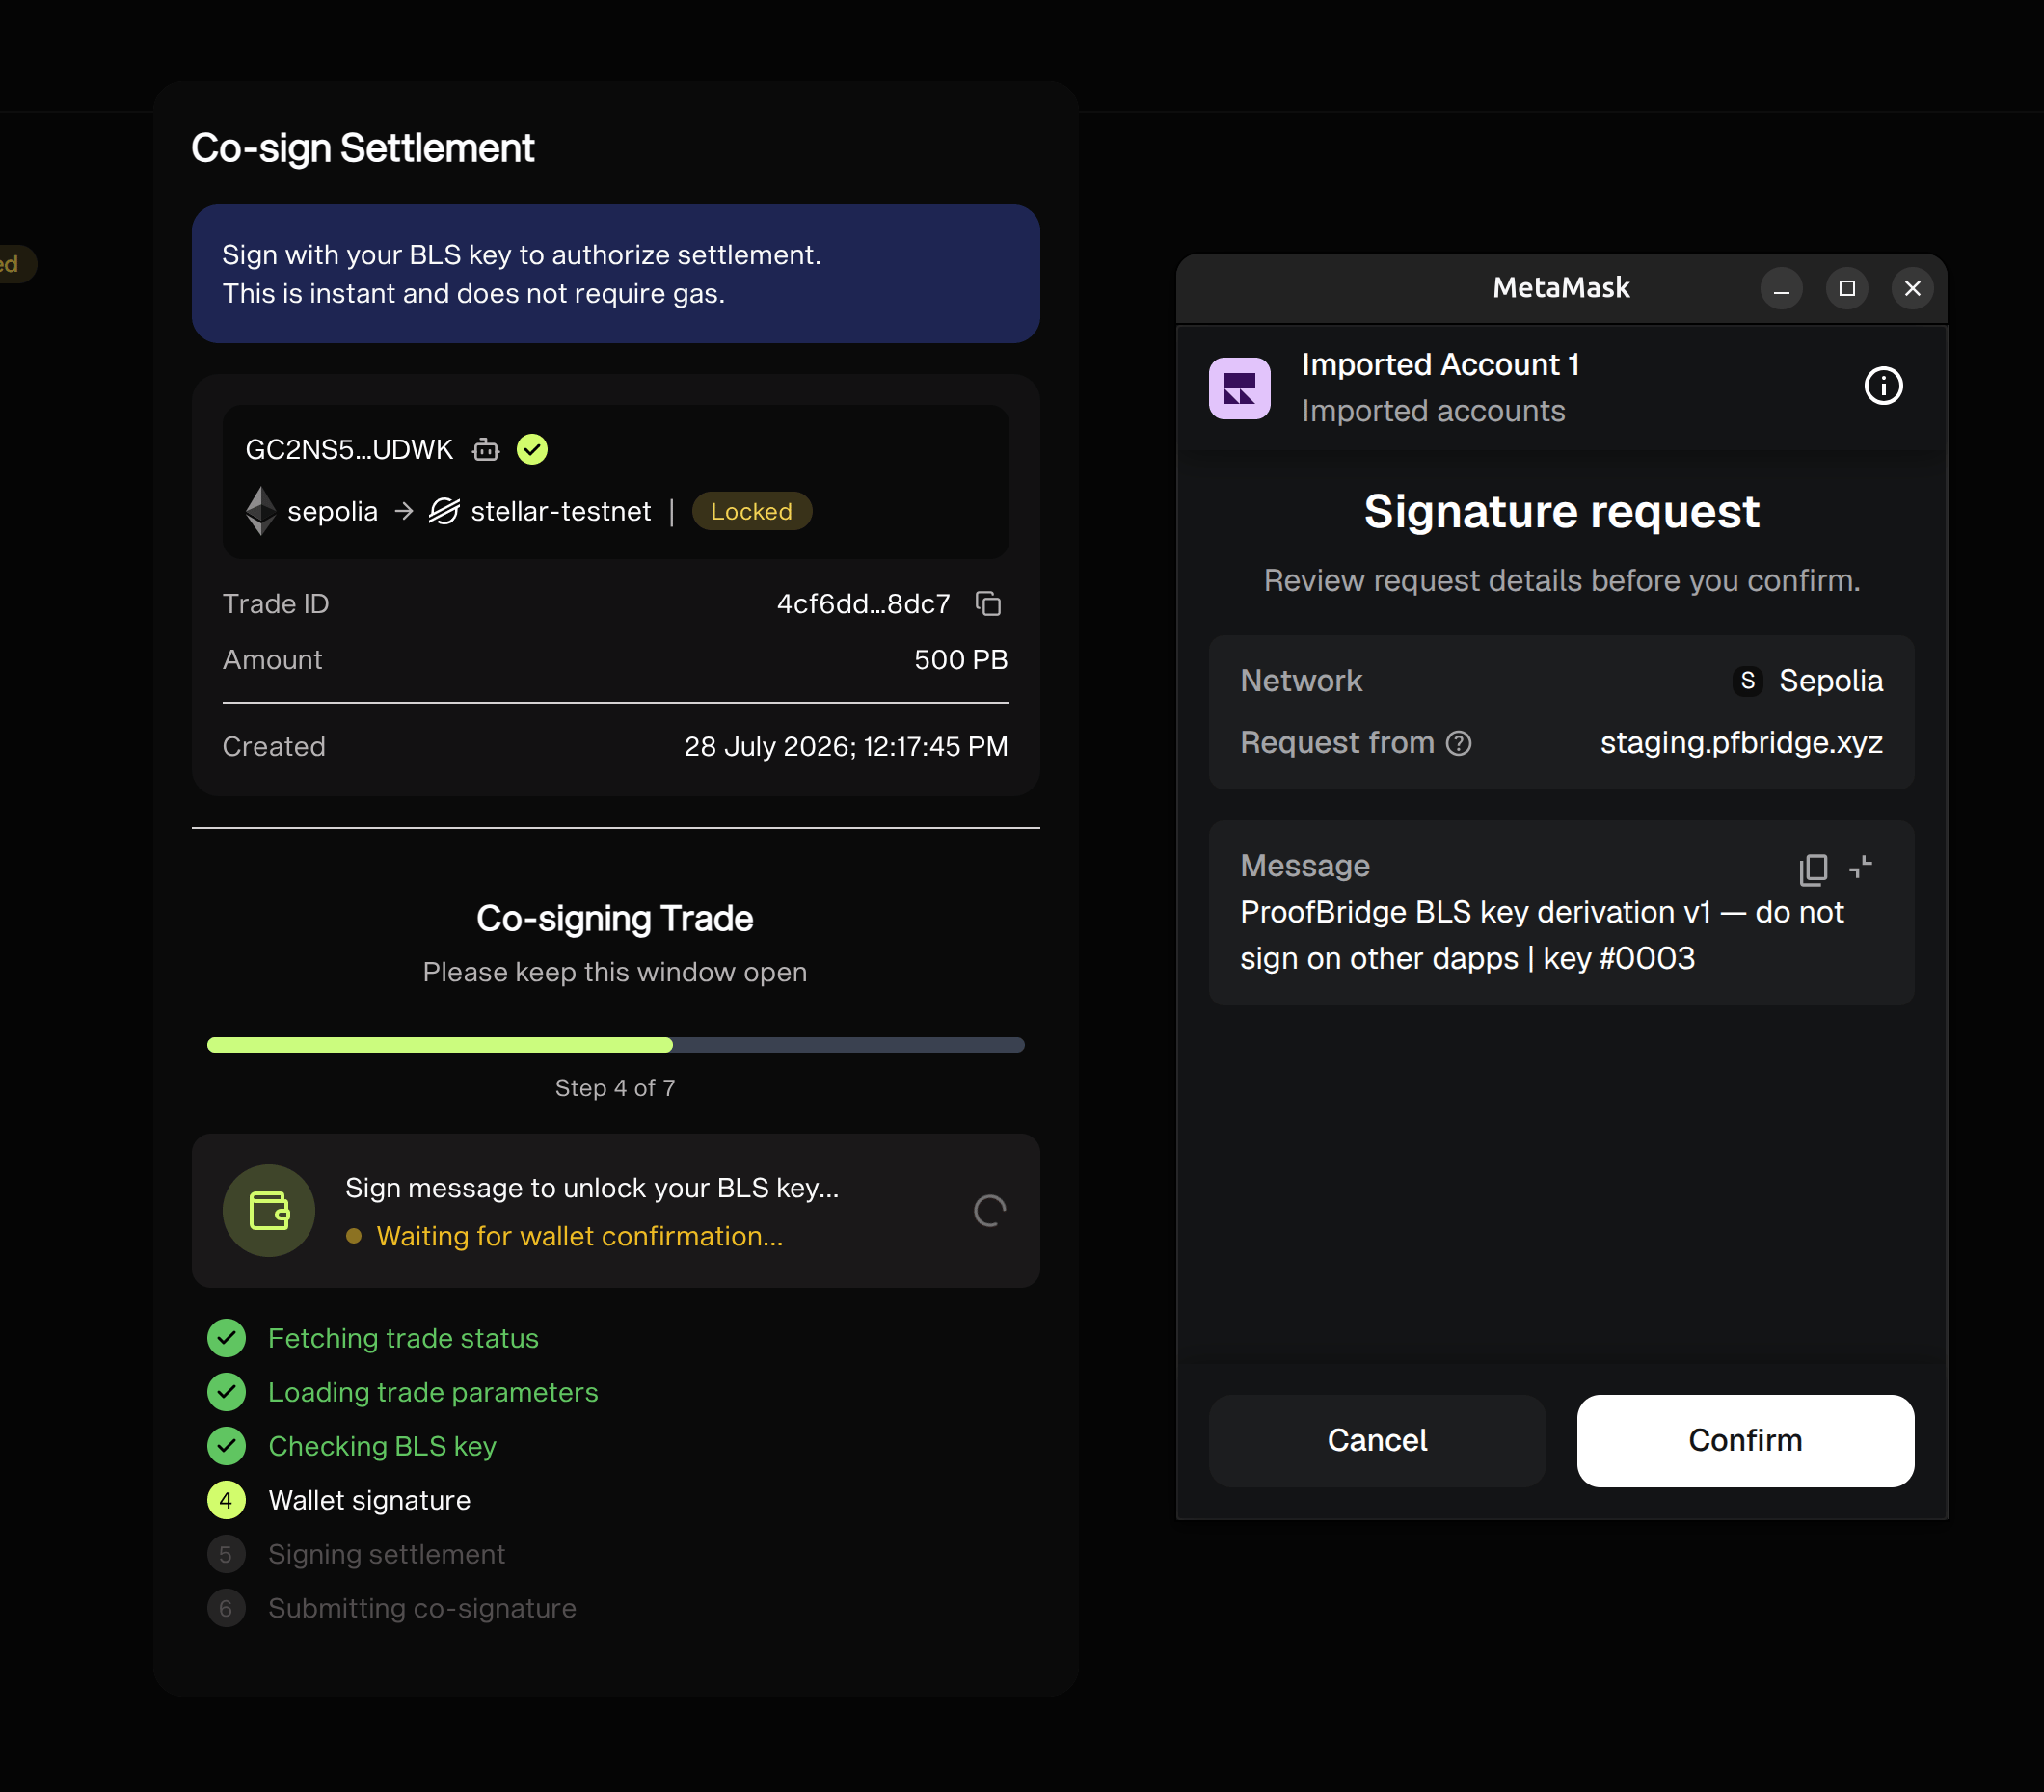Image resolution: width=2044 pixels, height=1792 pixels.
Task: Click the staging.pfbridge.xyz request origin
Action: point(1741,743)
